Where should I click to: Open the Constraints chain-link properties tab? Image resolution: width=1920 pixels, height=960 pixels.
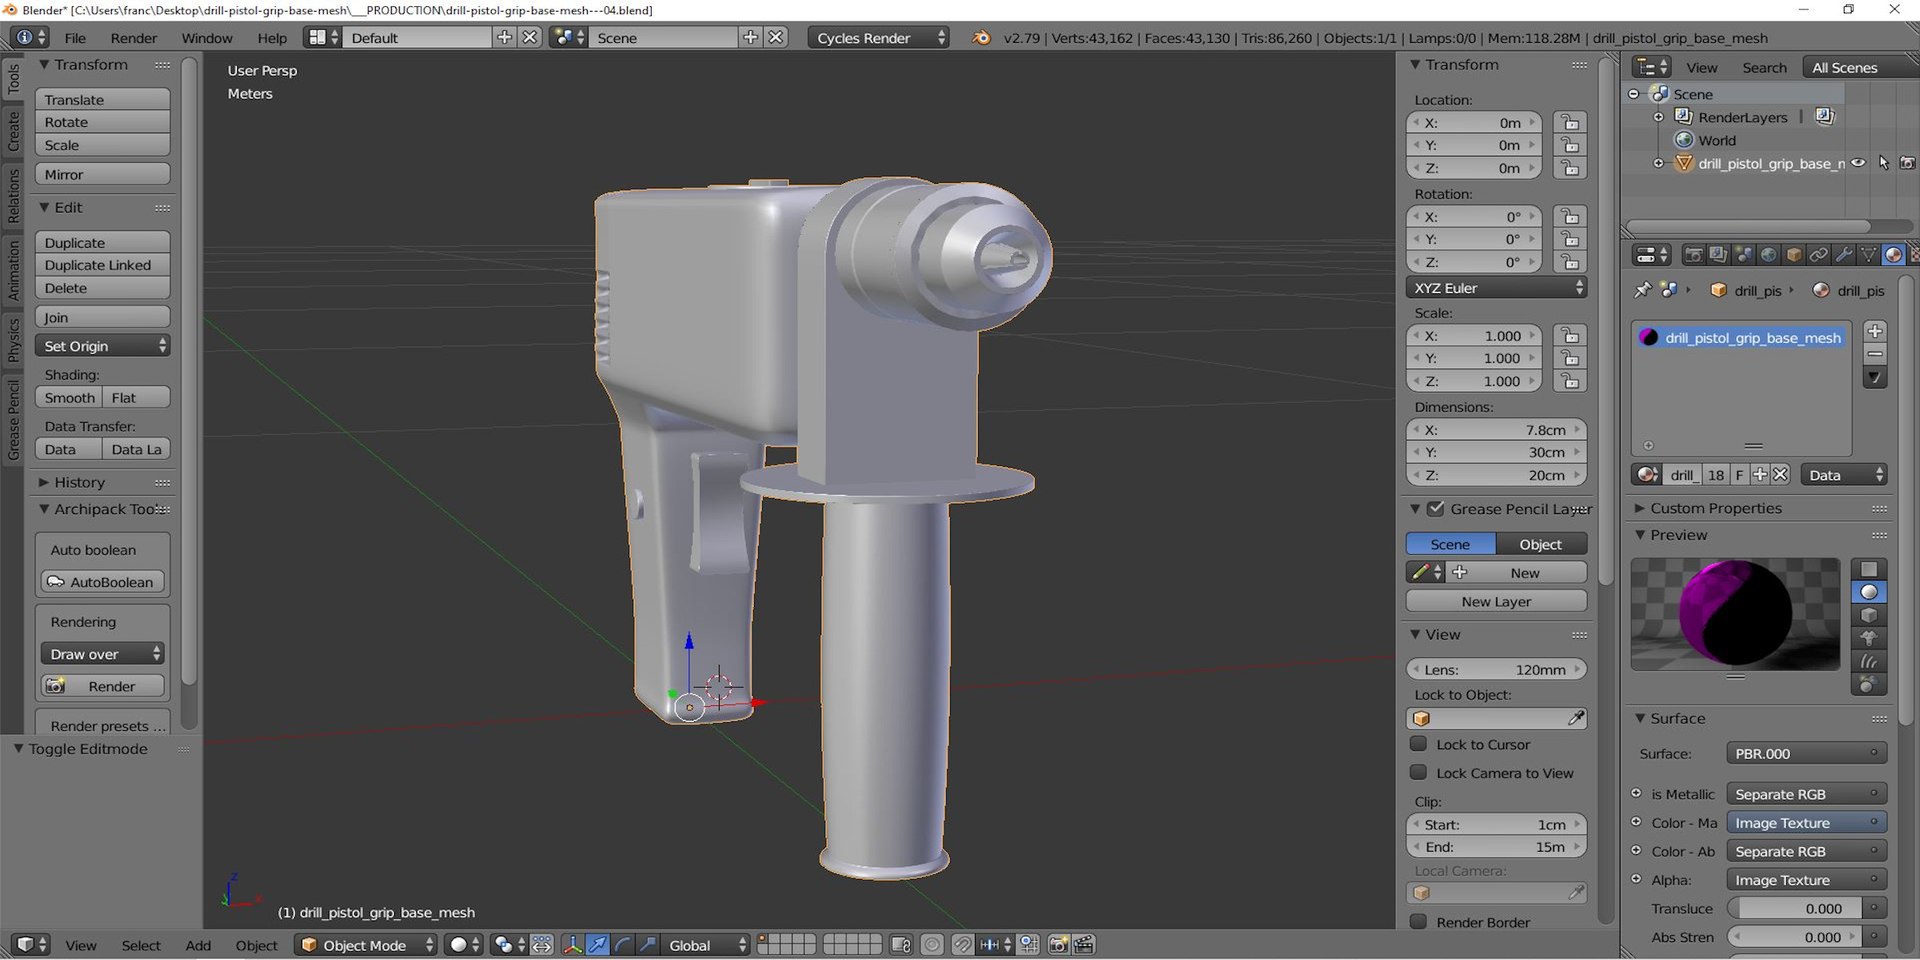coord(1818,255)
